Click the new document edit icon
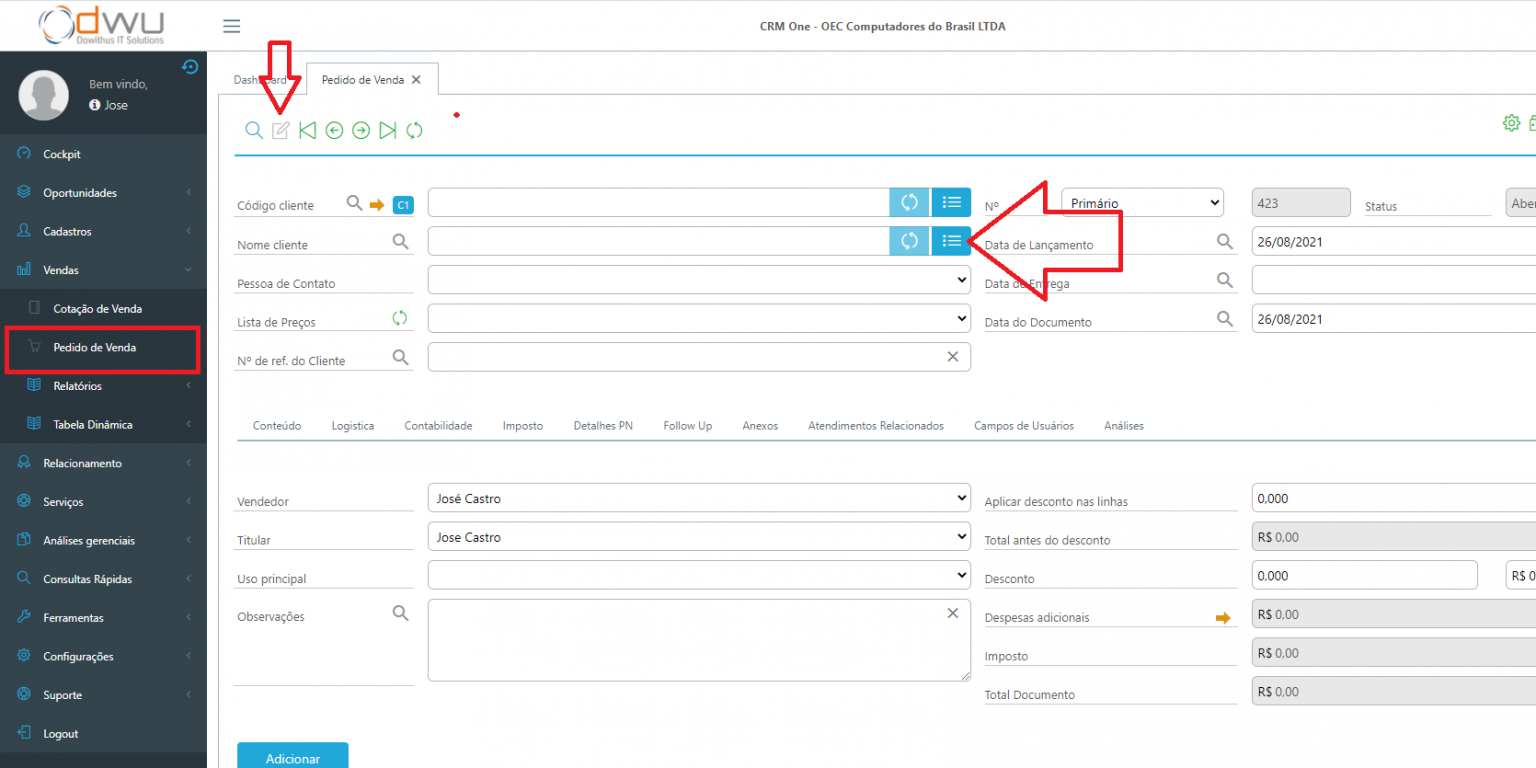 [x=281, y=130]
